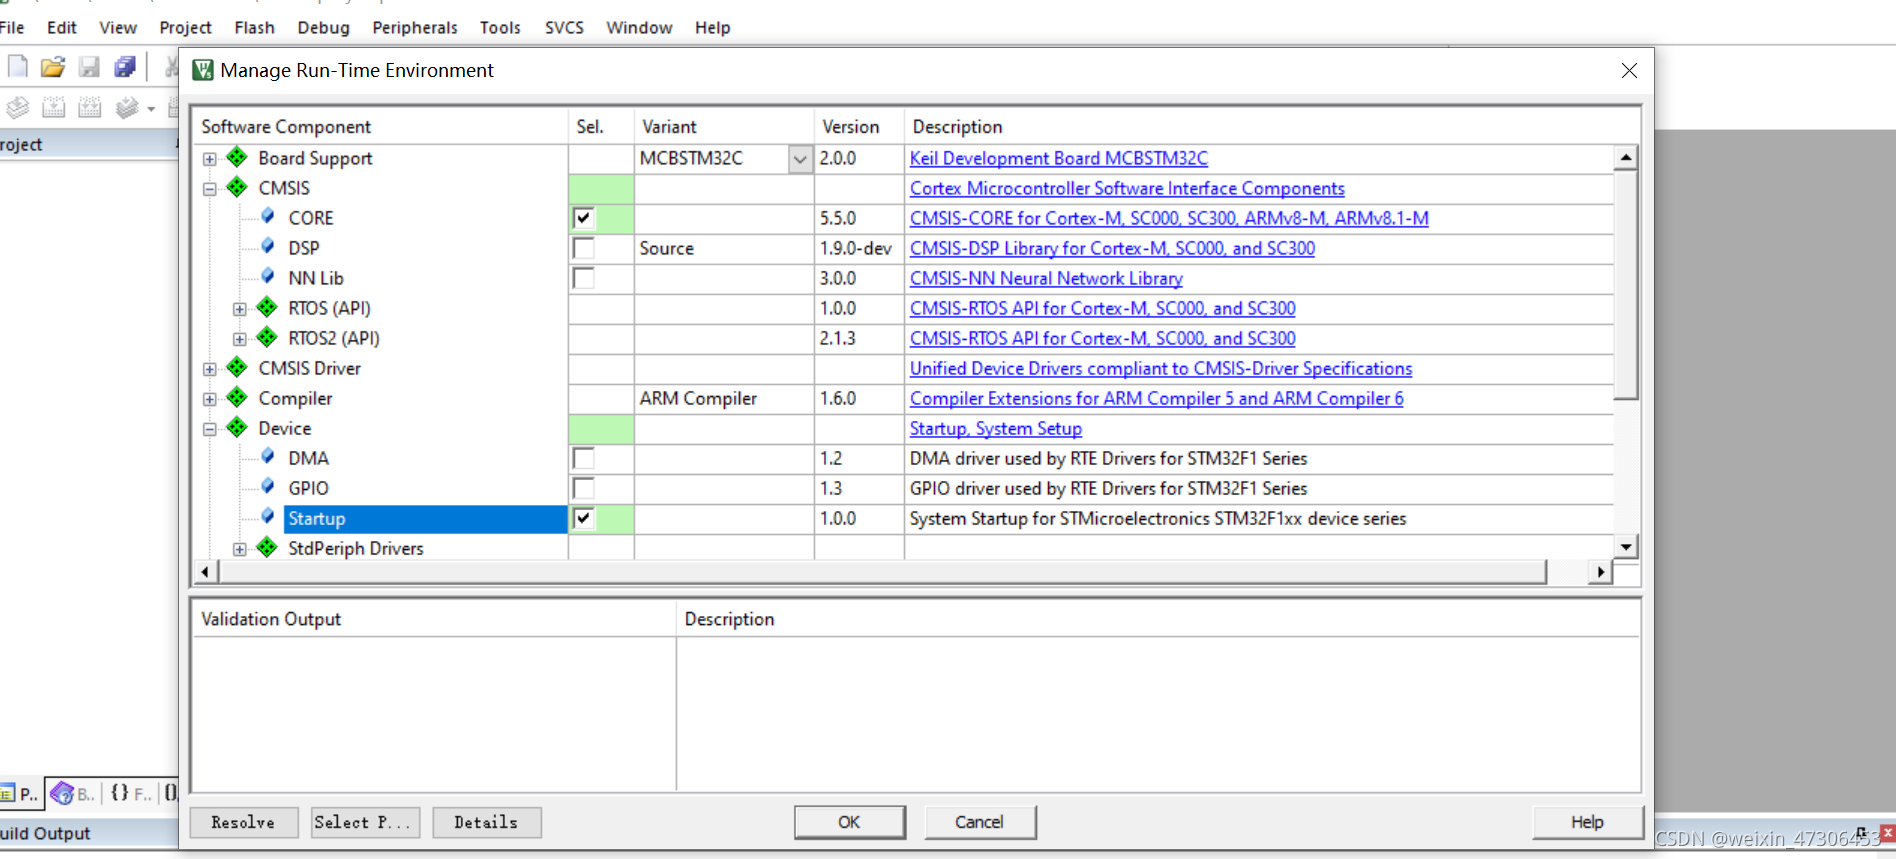Click the uVision icon in the dialog title
This screenshot has width=1896, height=859.
[203, 70]
